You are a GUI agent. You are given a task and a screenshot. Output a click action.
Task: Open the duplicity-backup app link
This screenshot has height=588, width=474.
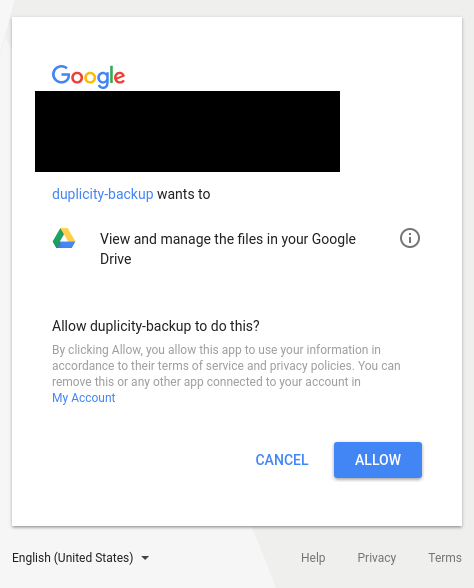(103, 194)
